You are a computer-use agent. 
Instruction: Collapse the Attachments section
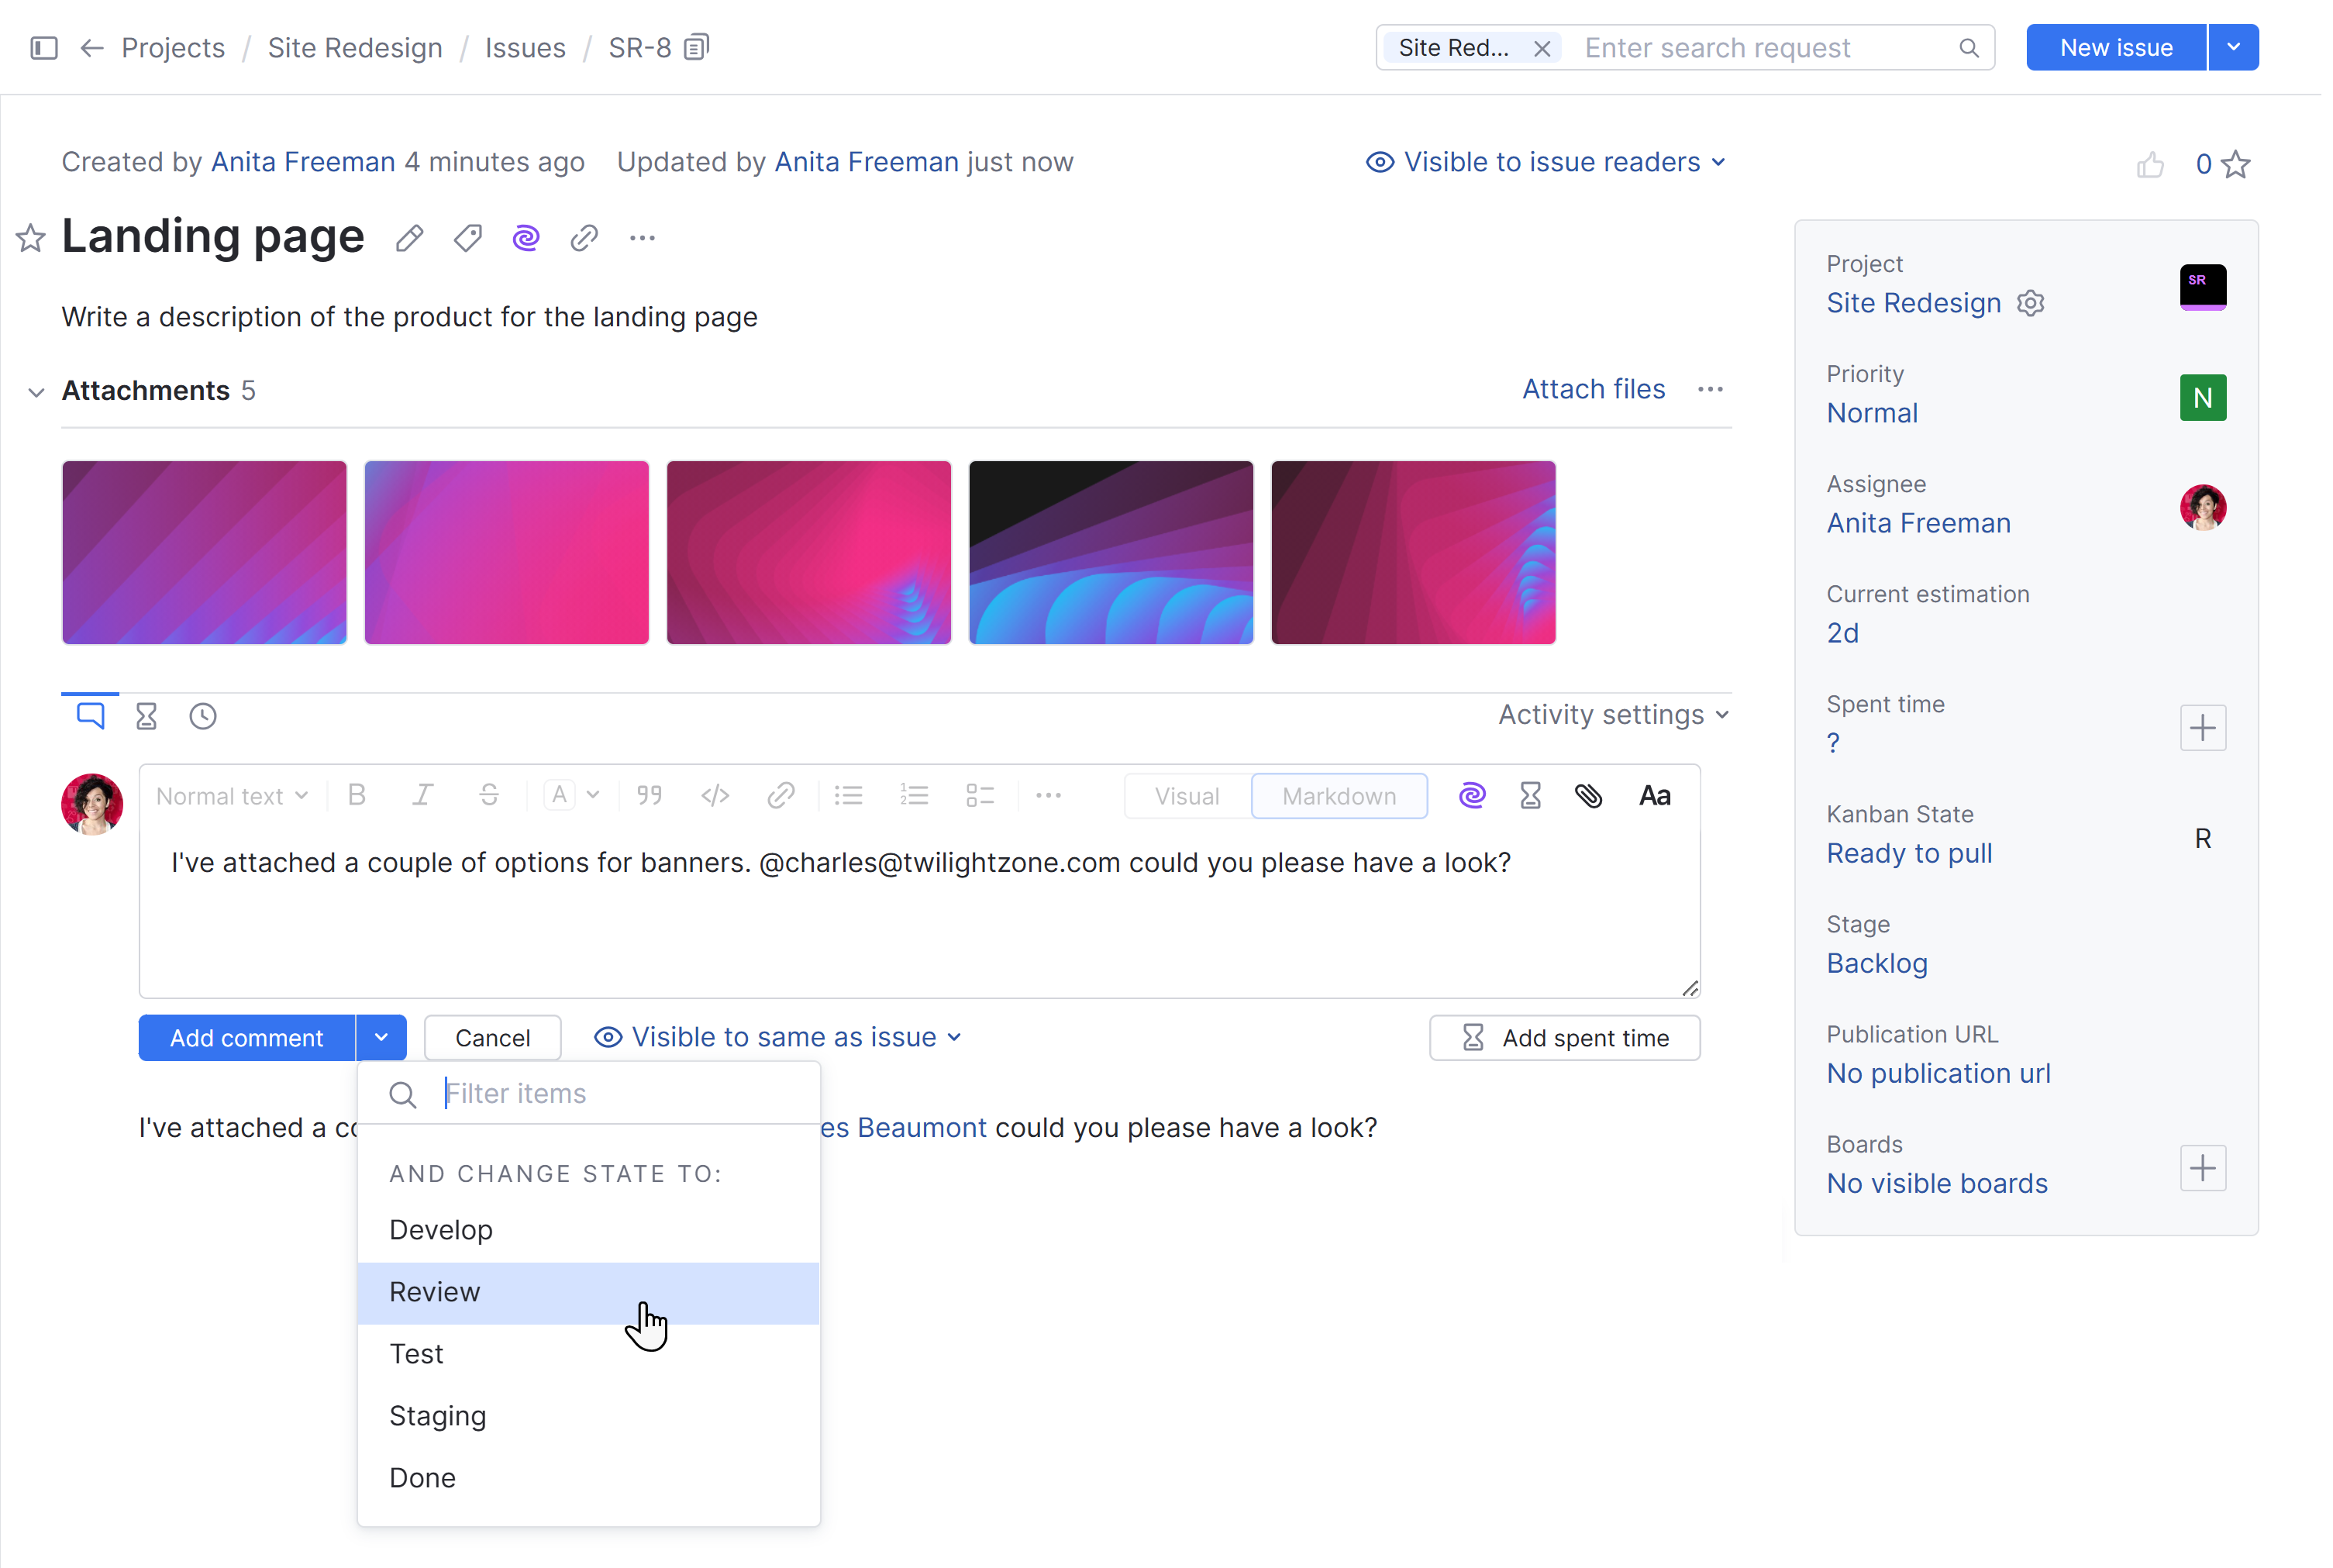(36, 391)
